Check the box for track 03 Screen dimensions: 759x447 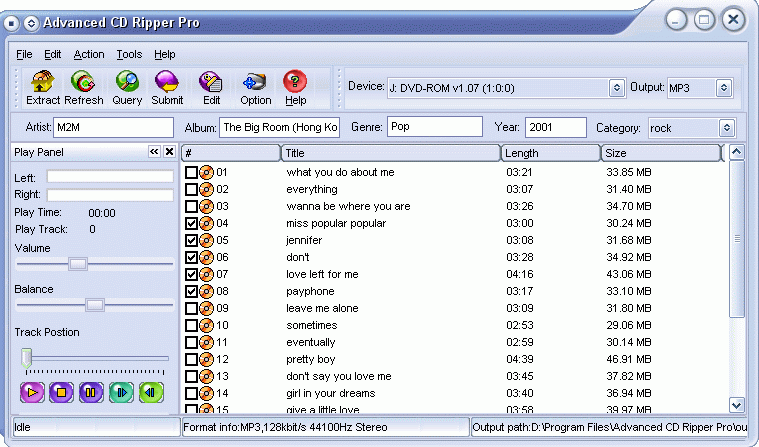(191, 206)
